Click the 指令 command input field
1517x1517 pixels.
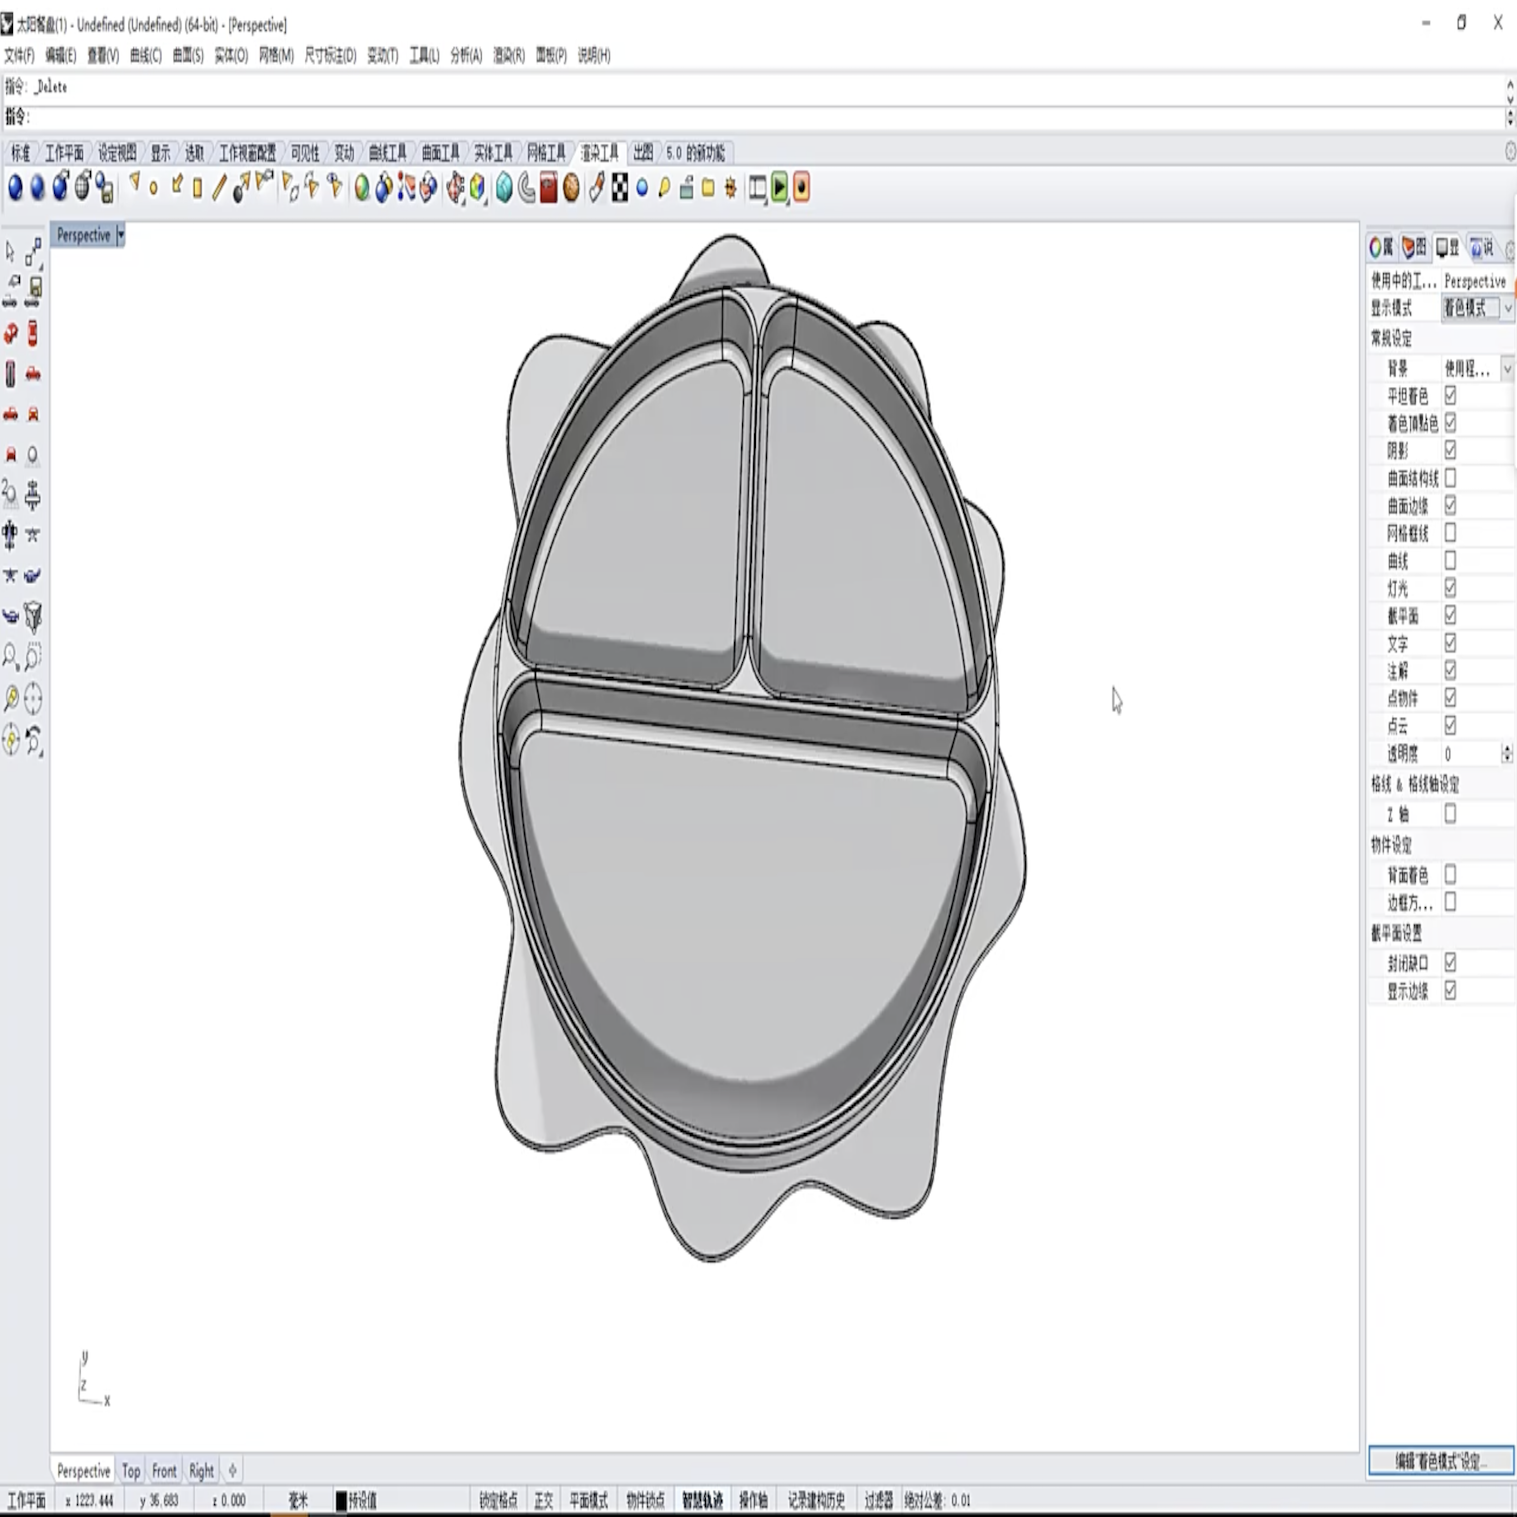pyautogui.click(x=755, y=118)
